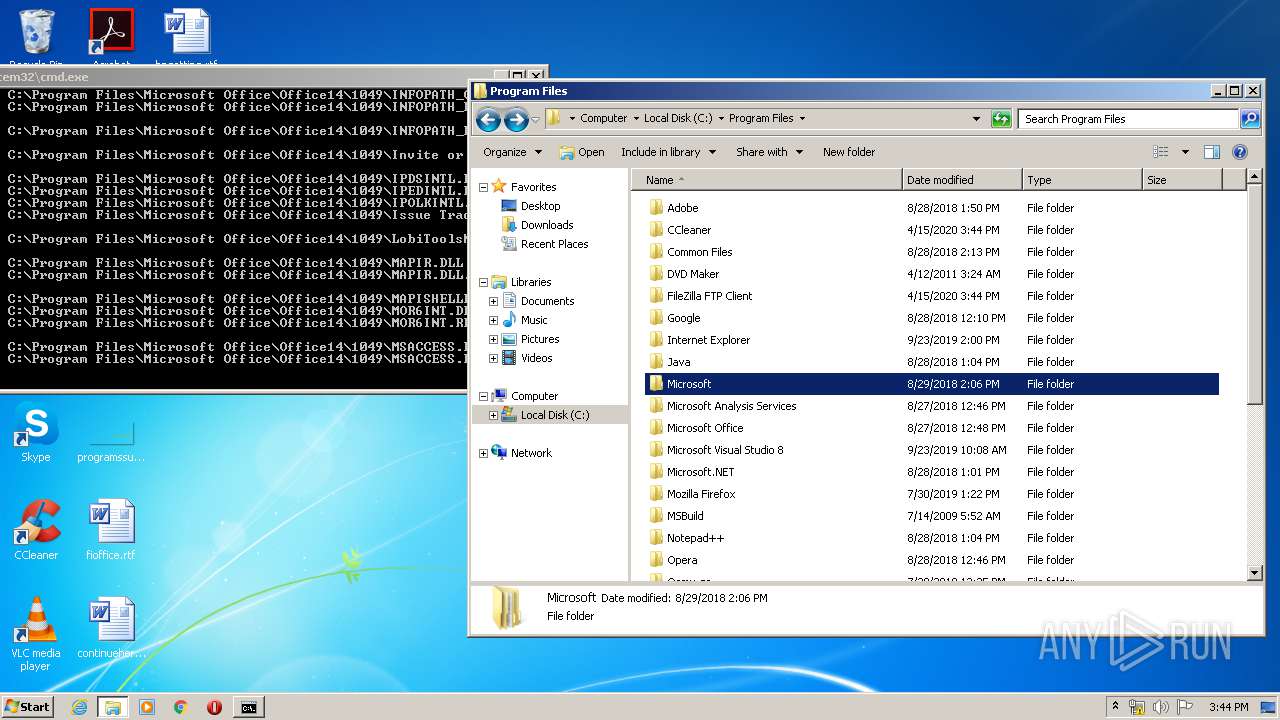Select Desktop under Favorites
1280x720 pixels.
[x=530, y=206]
